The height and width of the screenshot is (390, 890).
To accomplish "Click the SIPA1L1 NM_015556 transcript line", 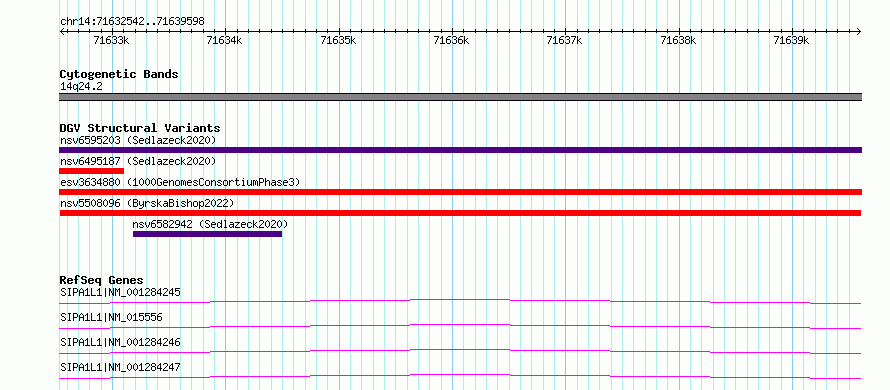I will click(x=460, y=326).
